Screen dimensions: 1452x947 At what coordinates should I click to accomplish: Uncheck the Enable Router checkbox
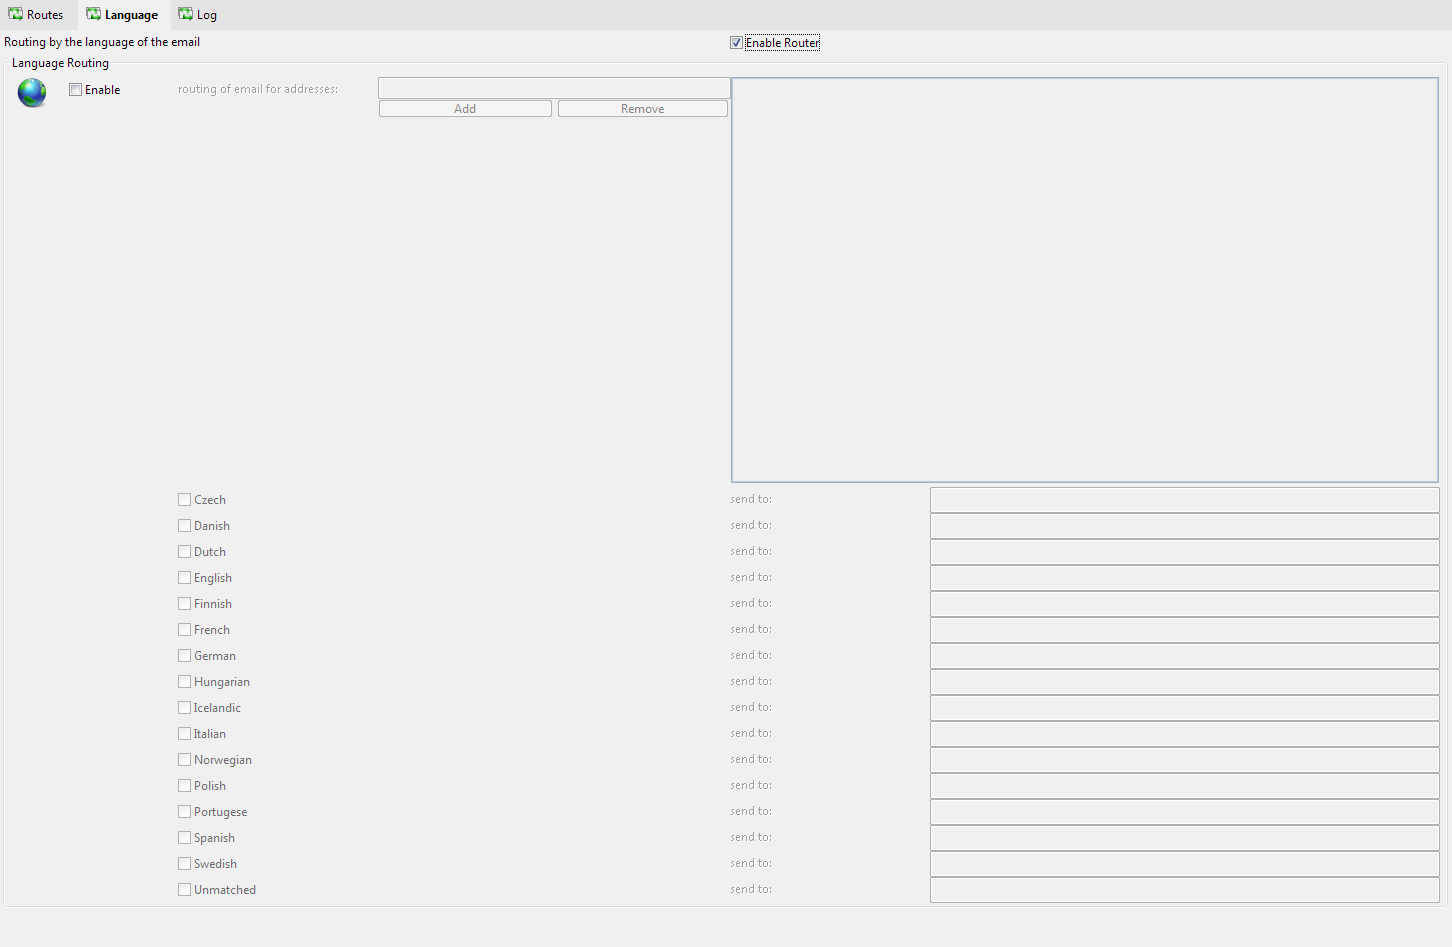(737, 43)
